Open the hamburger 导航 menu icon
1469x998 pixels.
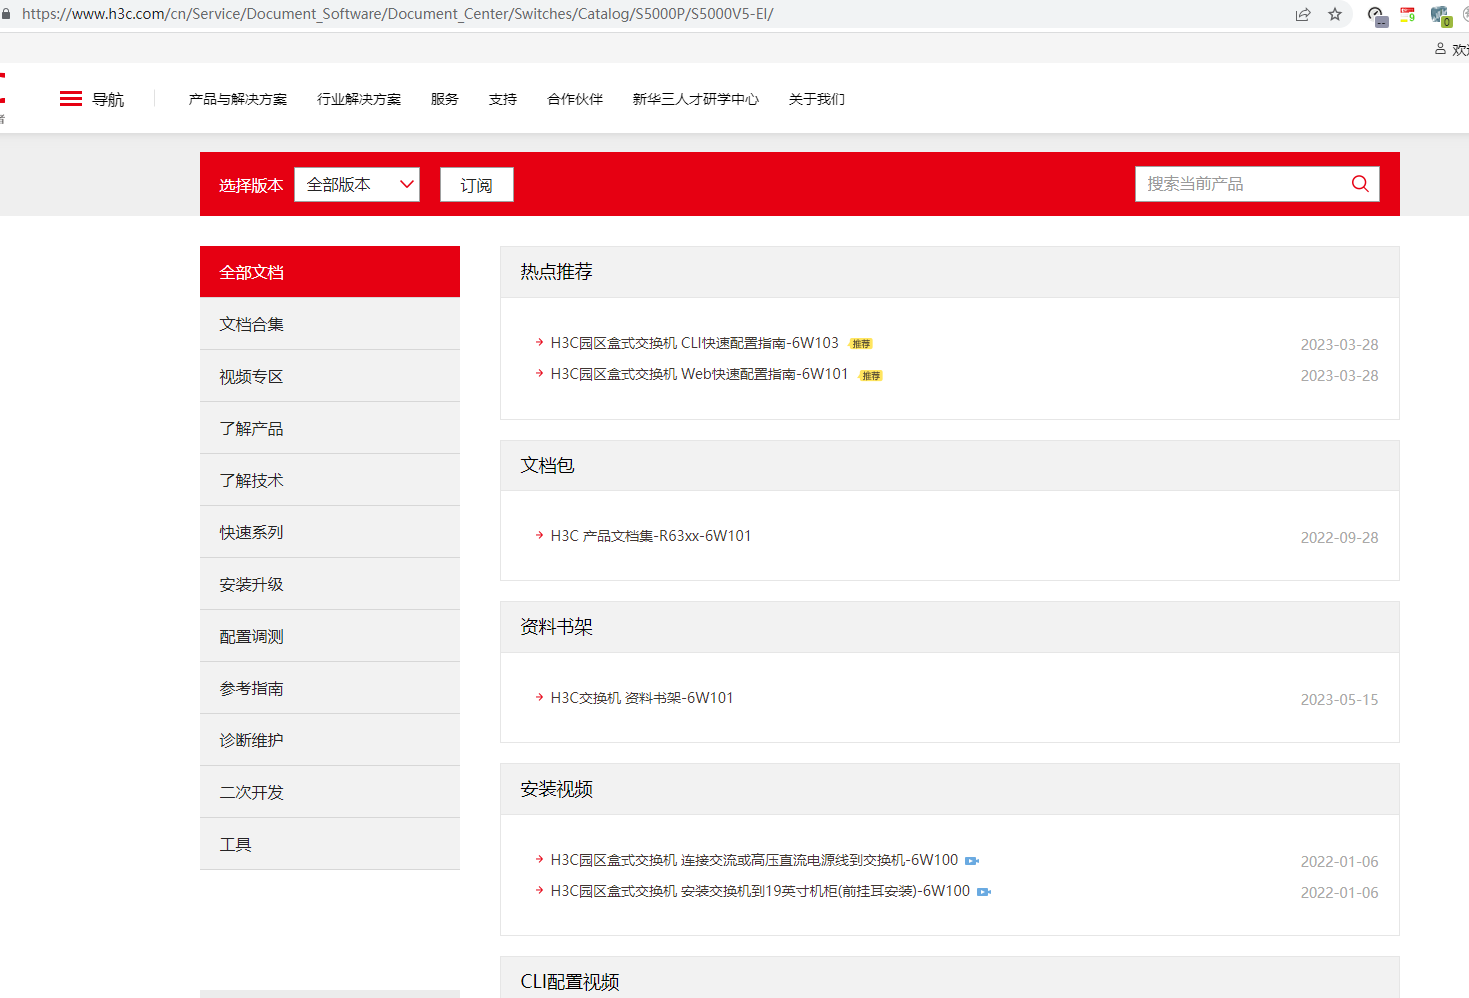coord(71,99)
